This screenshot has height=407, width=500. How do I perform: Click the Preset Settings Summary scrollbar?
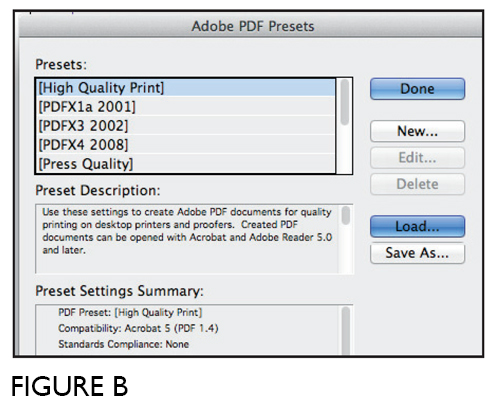(346, 330)
